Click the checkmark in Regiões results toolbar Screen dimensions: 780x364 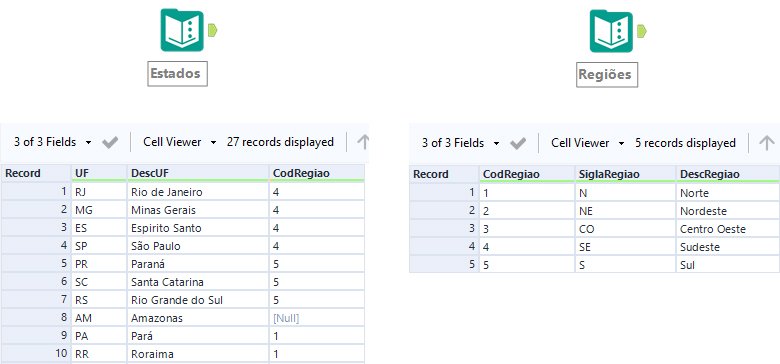(x=518, y=144)
